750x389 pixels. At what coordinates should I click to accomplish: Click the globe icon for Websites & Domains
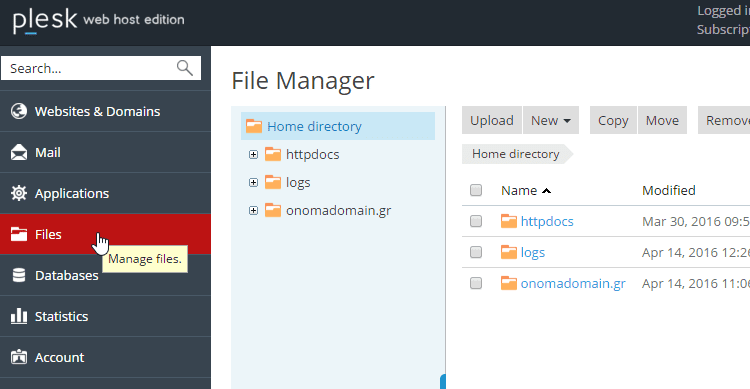19,111
